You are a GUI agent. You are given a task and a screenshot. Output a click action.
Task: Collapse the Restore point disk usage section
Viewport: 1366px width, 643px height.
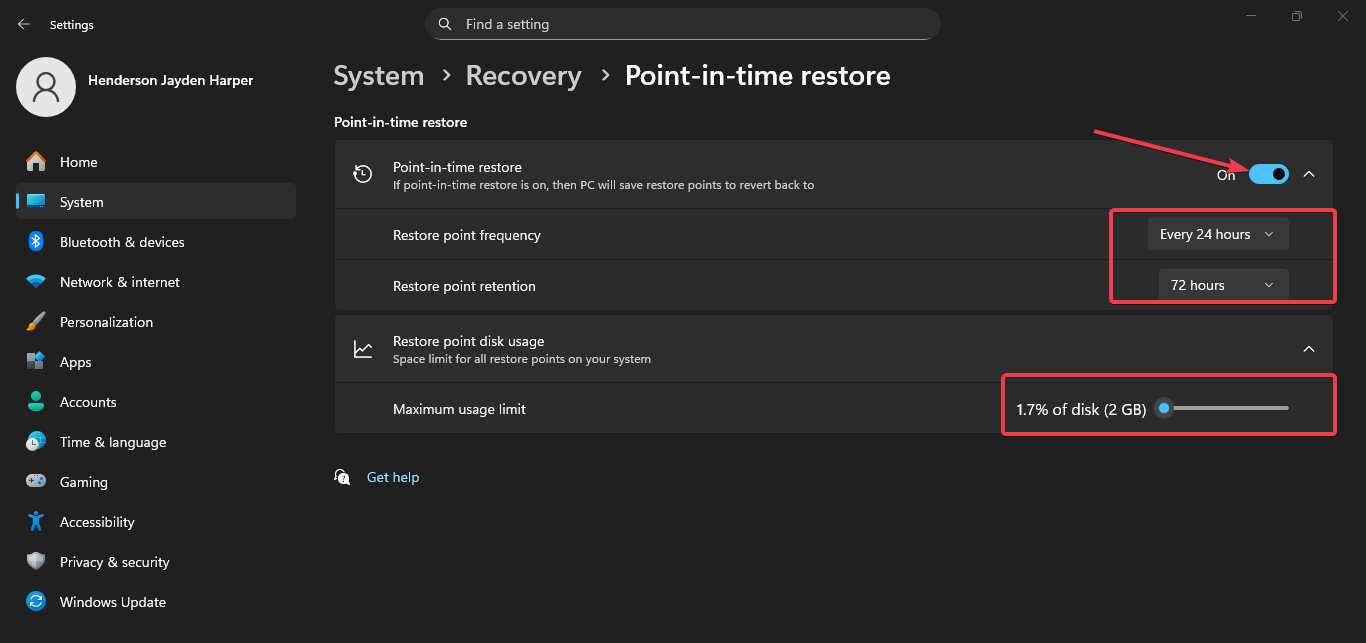[1309, 349]
